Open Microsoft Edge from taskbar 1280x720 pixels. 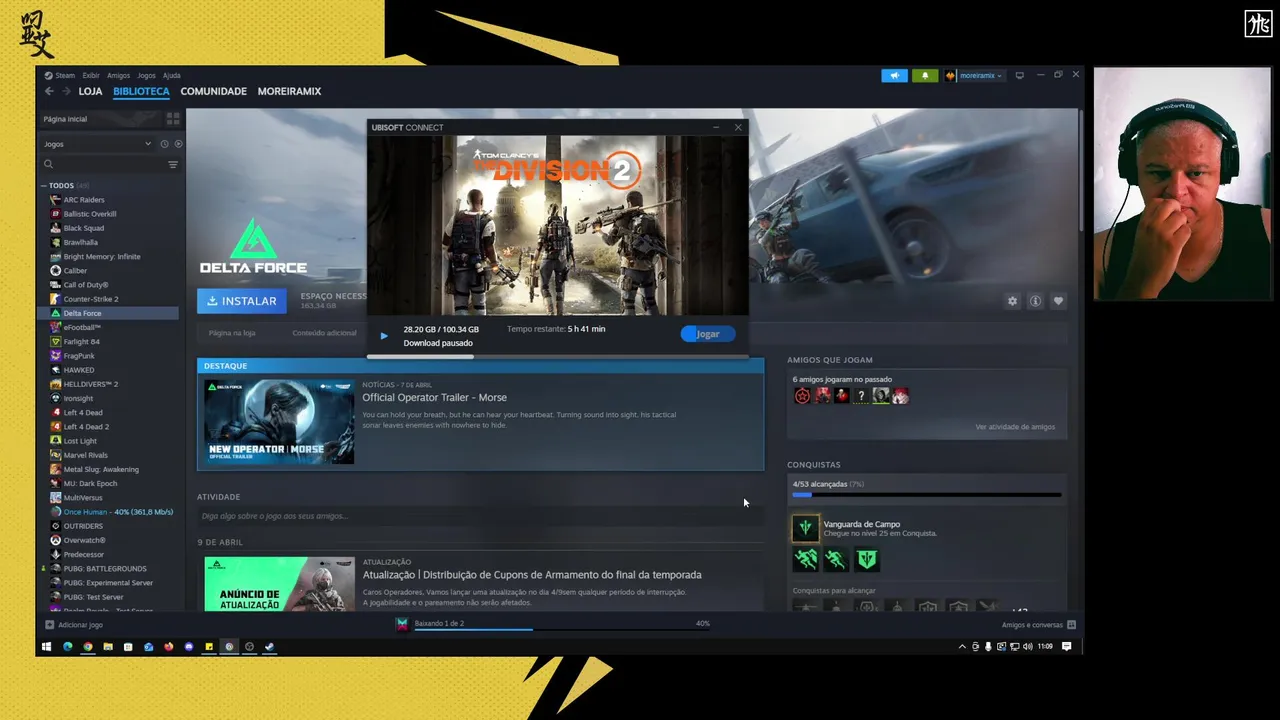[68, 647]
